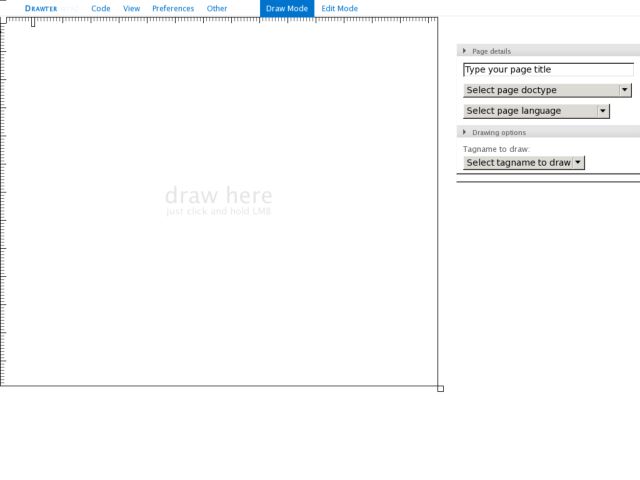Click the Drawter logo
Screen dimensions: 640x480
point(41,8)
